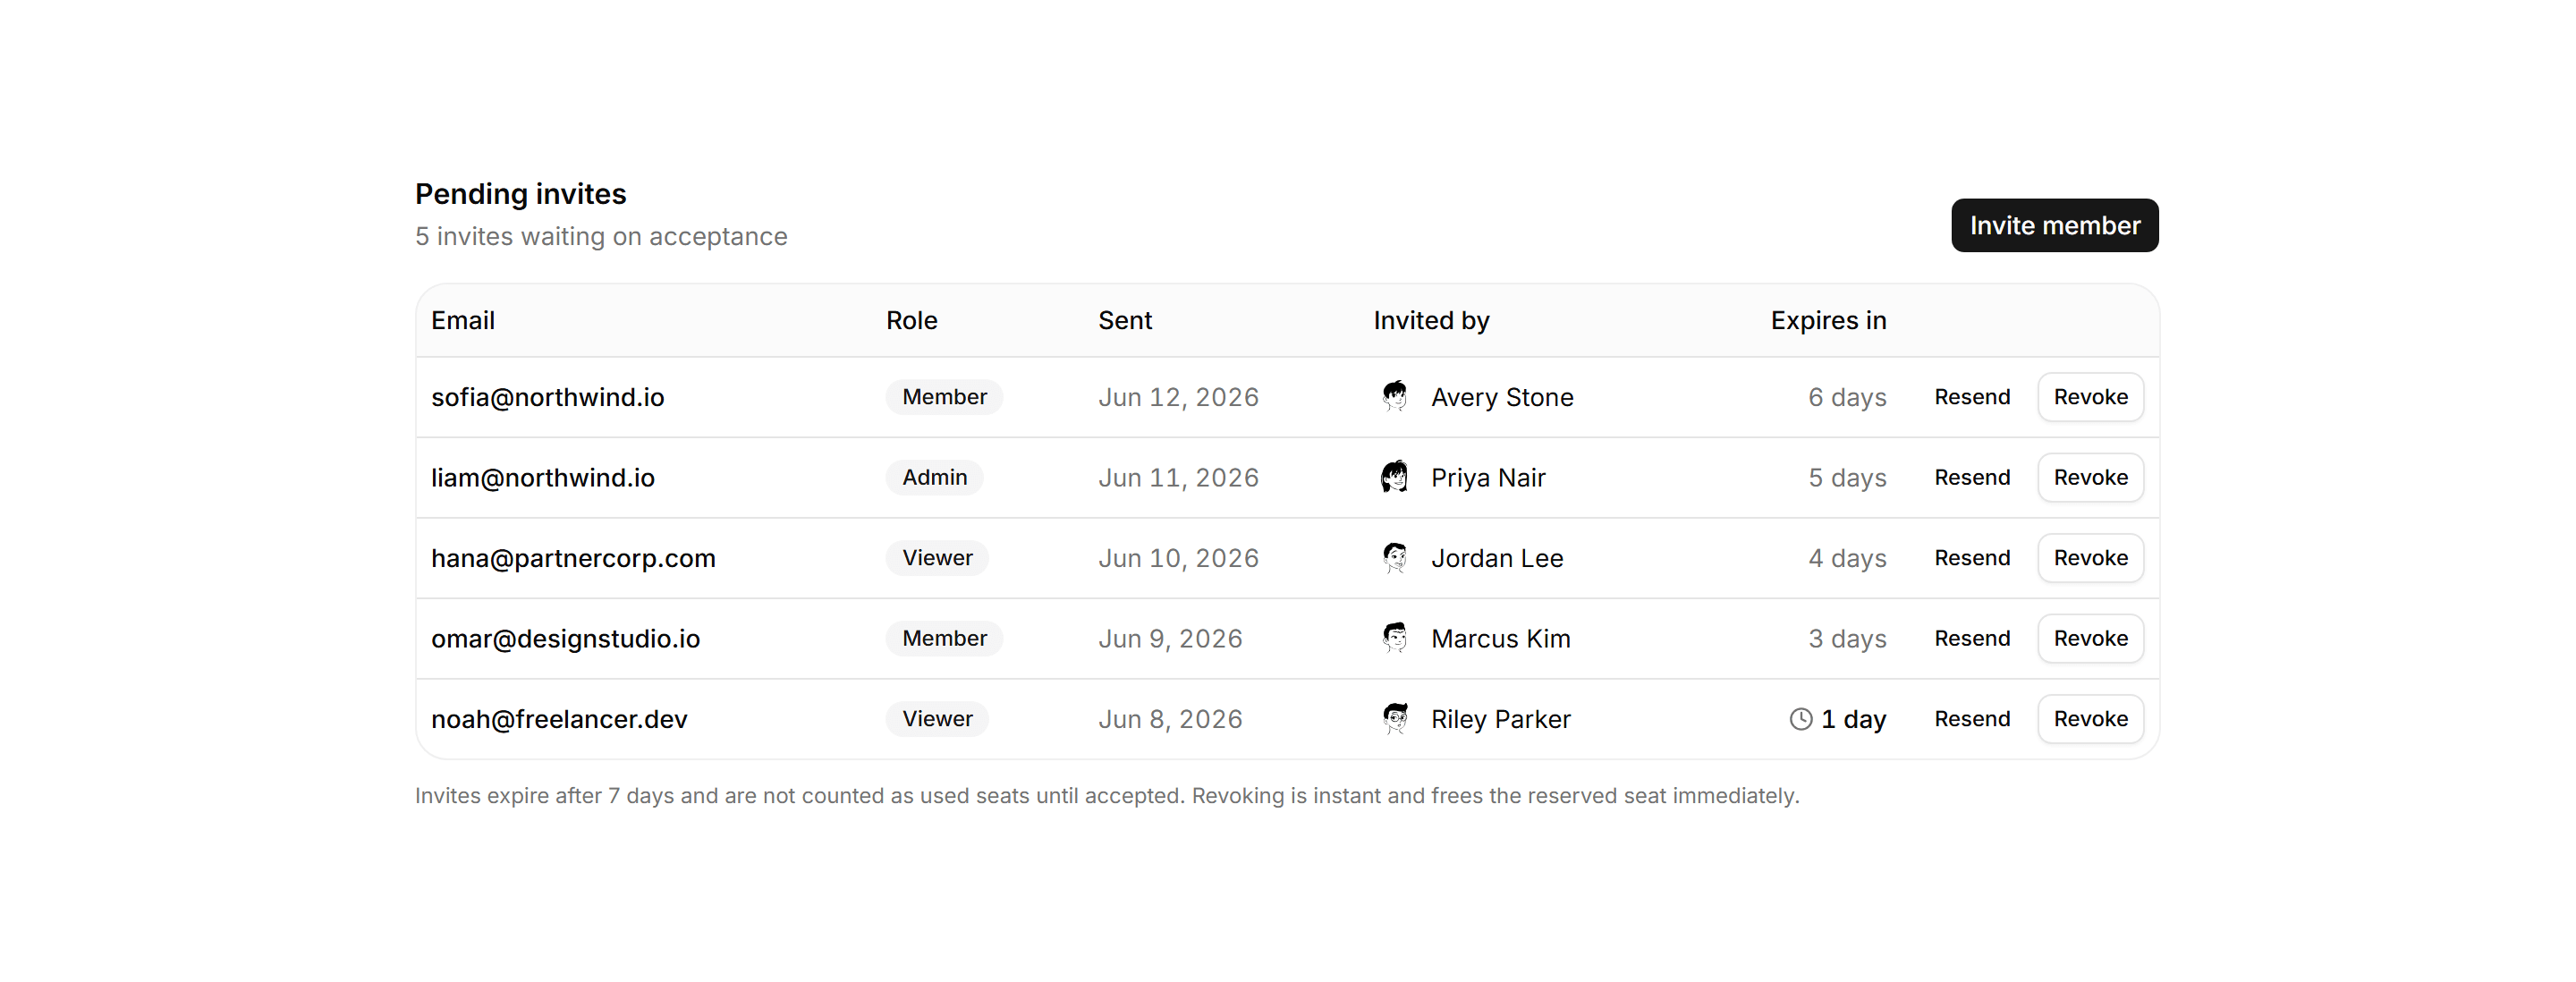Select the noah@freelancer.dev email
The width and height of the screenshot is (2576, 982).
point(559,719)
